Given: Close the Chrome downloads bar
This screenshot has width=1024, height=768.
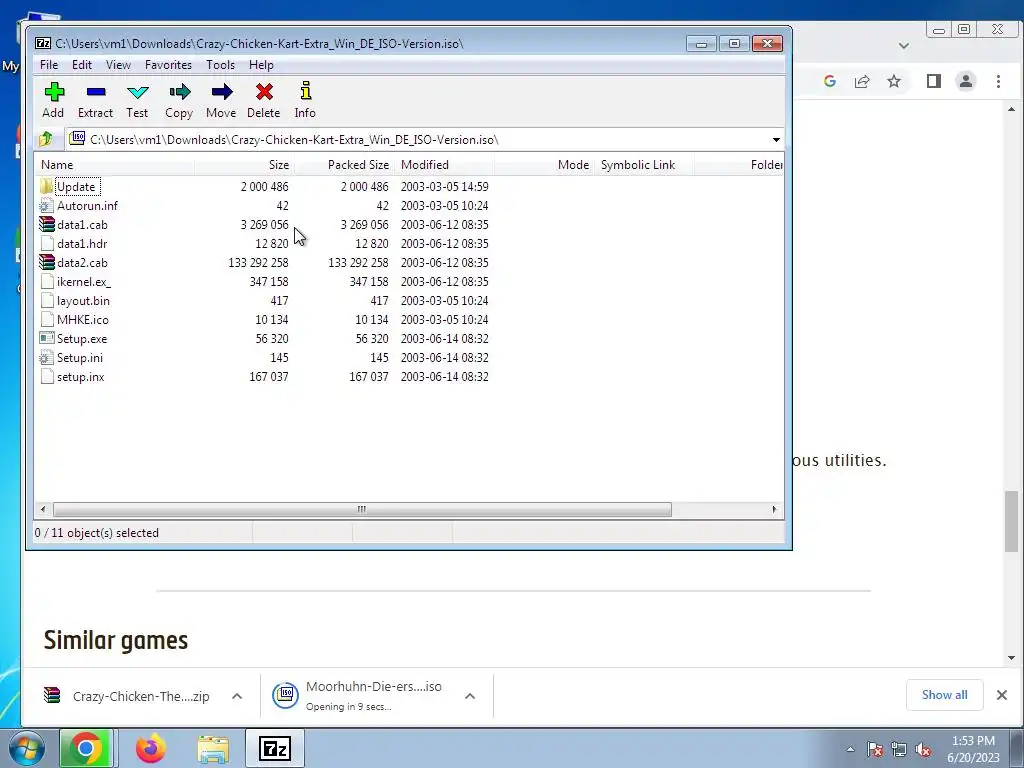Looking at the screenshot, I should 1002,695.
